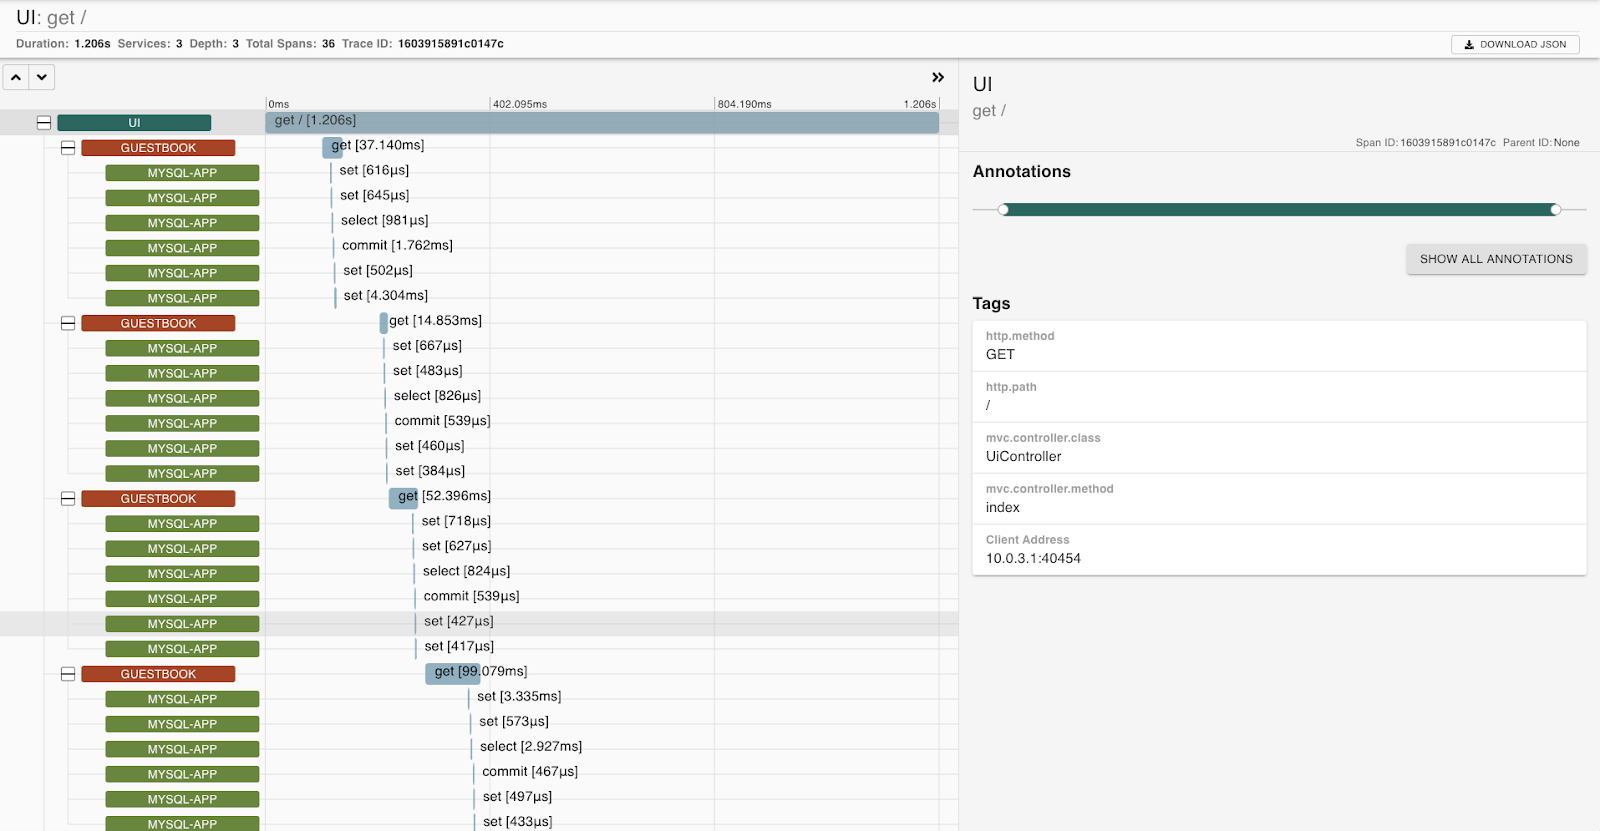This screenshot has height=831, width=1600.
Task: Select the select [981µs] span row
Action: pos(384,221)
